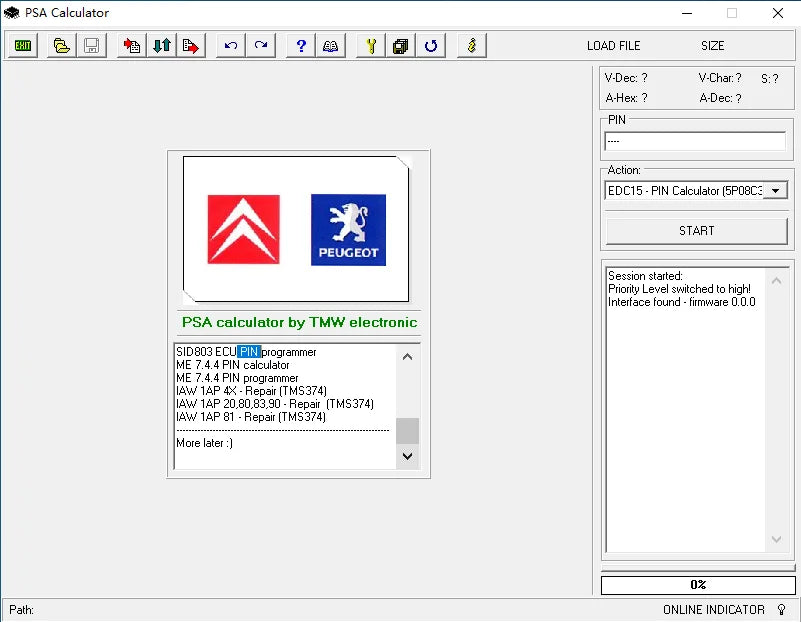Click the Citroen logo image
This screenshot has width=801, height=622.
tap(244, 229)
